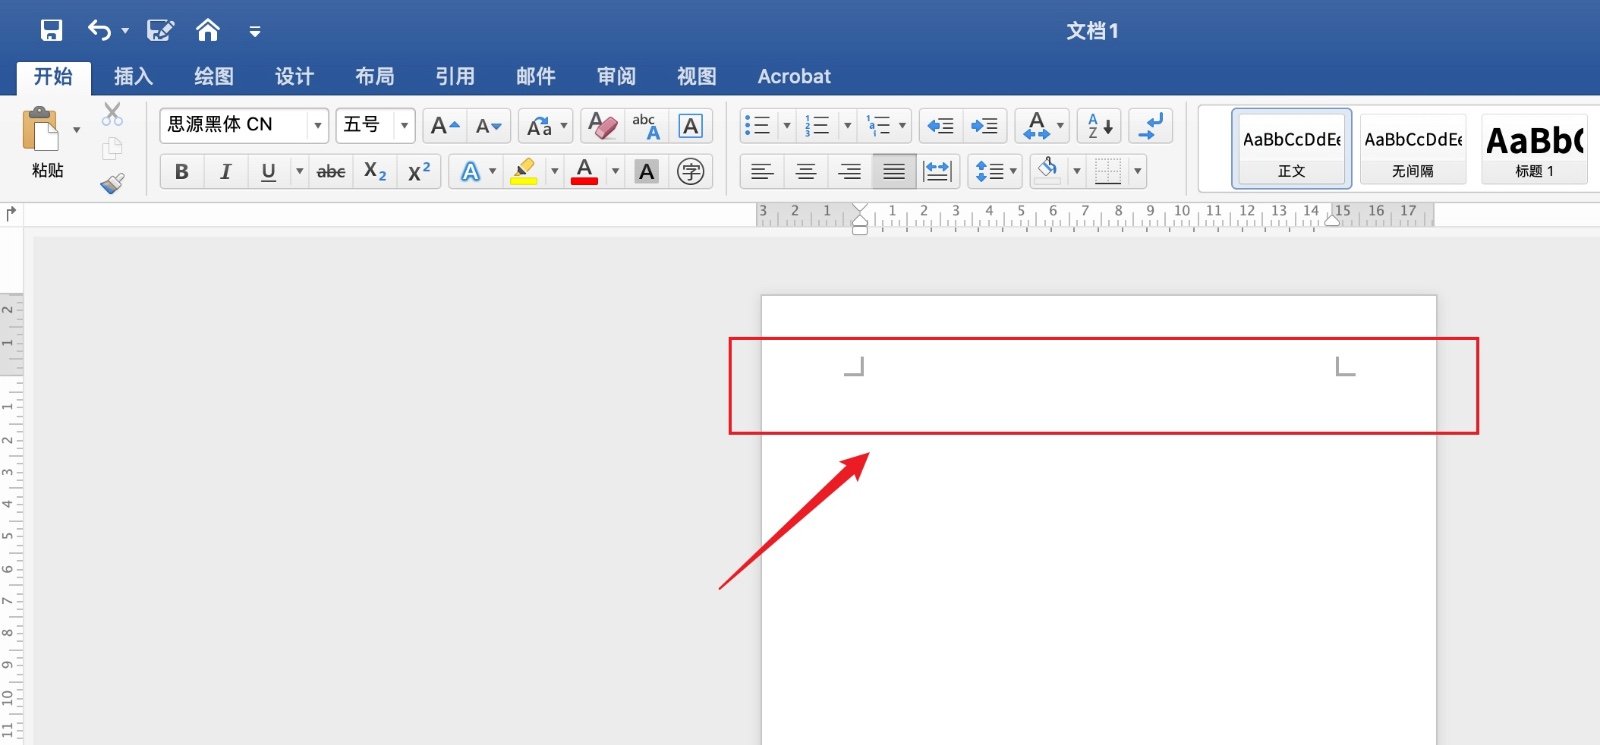Toggle character shading
1600x745 pixels.
pos(647,172)
